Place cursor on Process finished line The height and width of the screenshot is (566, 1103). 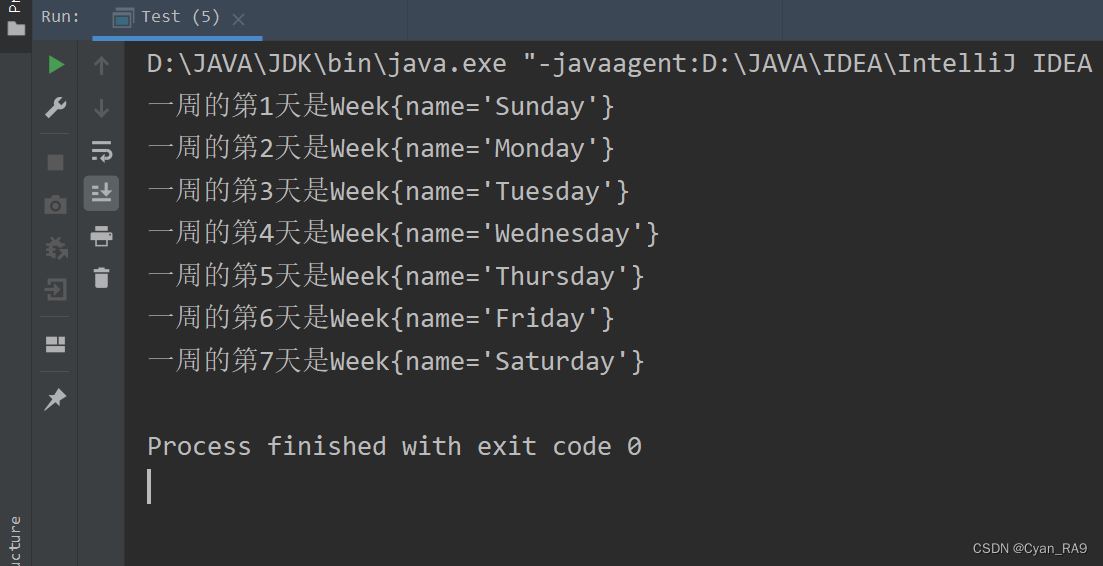(394, 446)
